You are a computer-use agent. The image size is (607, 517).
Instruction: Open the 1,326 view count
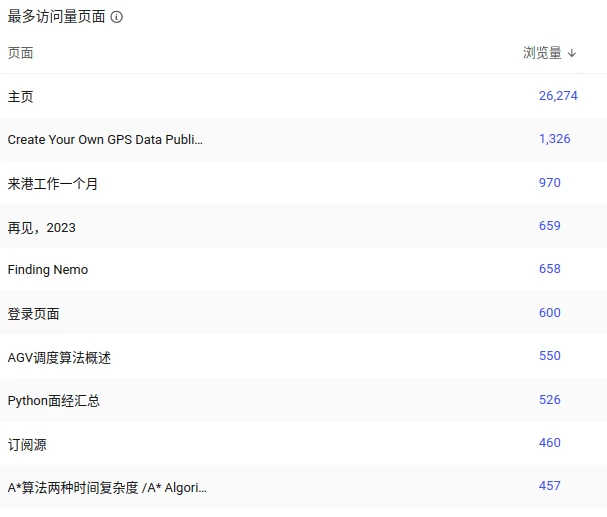[555, 139]
